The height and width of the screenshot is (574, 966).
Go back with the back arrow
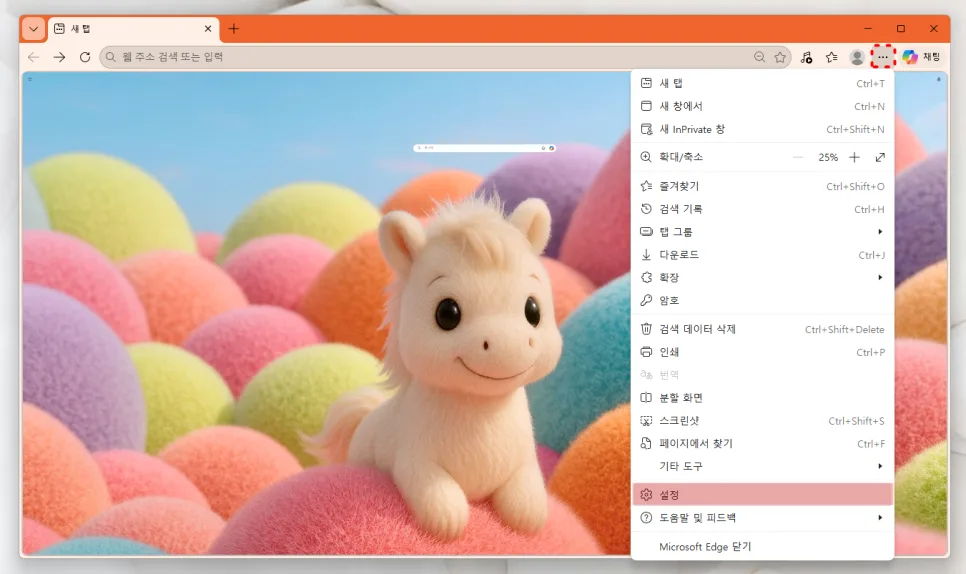point(33,57)
